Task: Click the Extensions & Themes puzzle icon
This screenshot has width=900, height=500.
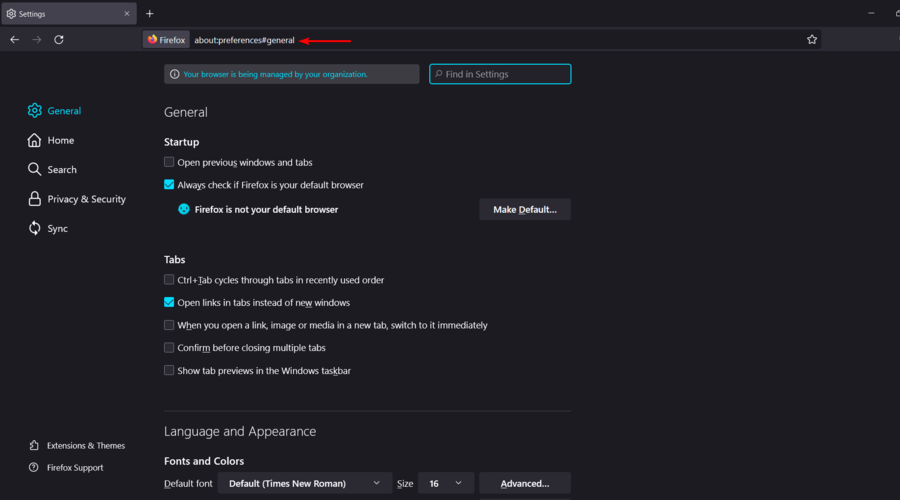Action: 34,445
